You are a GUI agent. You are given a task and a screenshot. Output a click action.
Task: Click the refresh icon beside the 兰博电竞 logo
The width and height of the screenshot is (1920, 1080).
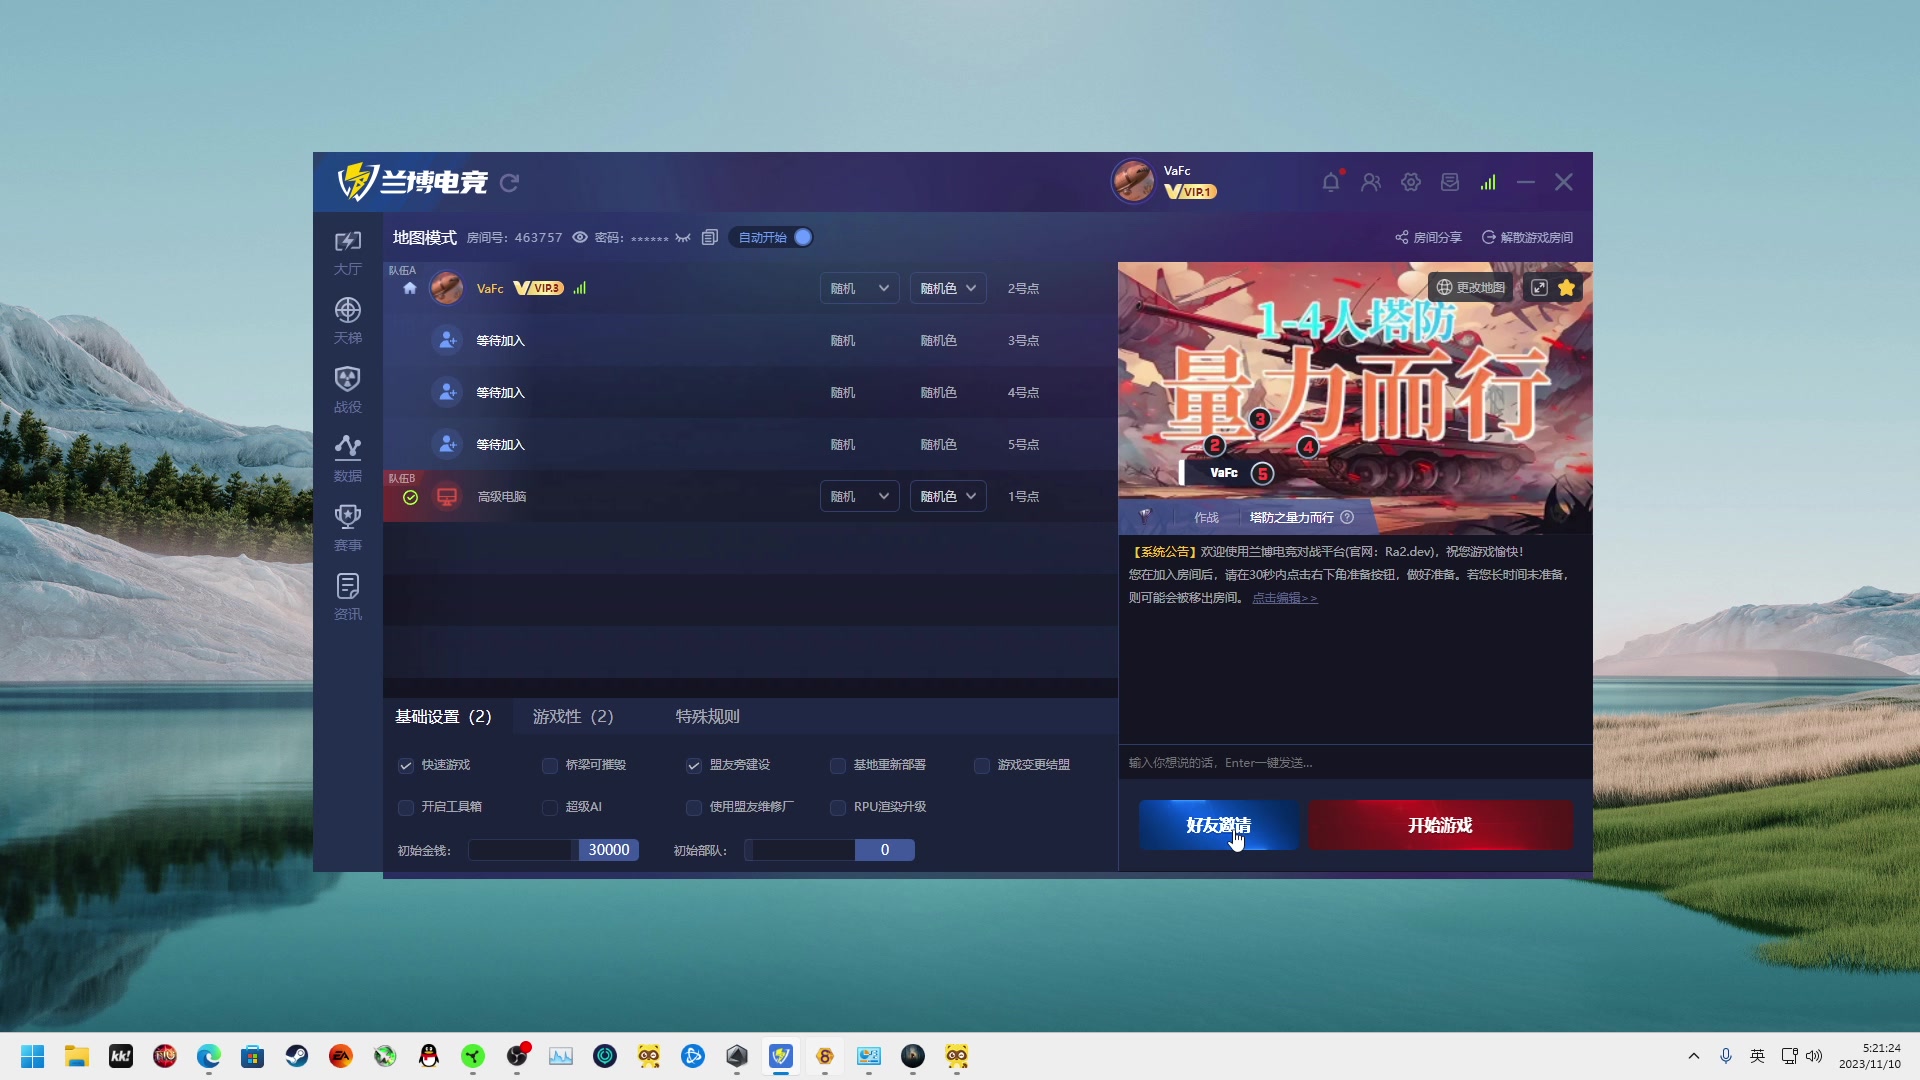(510, 183)
